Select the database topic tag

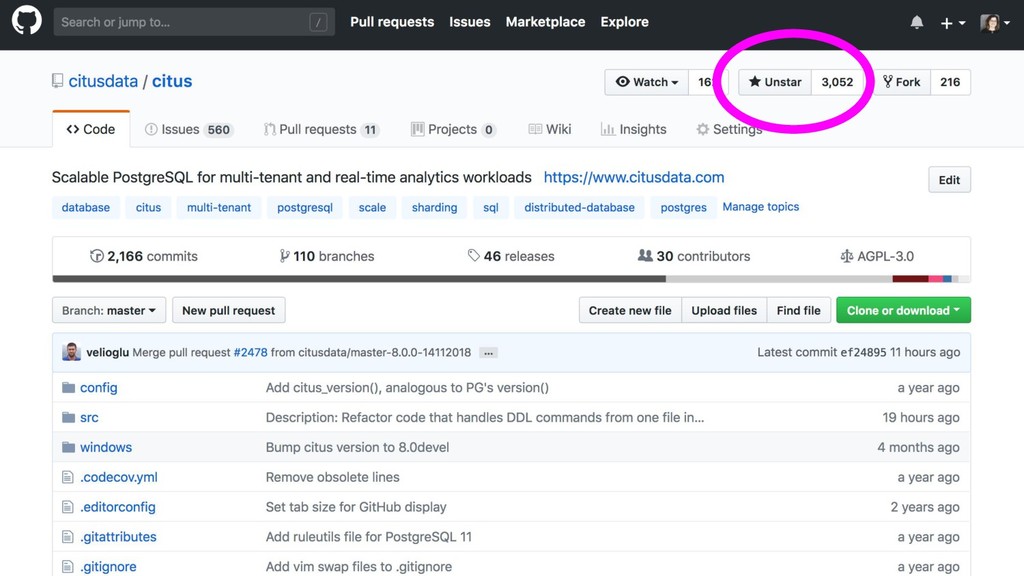click(86, 208)
